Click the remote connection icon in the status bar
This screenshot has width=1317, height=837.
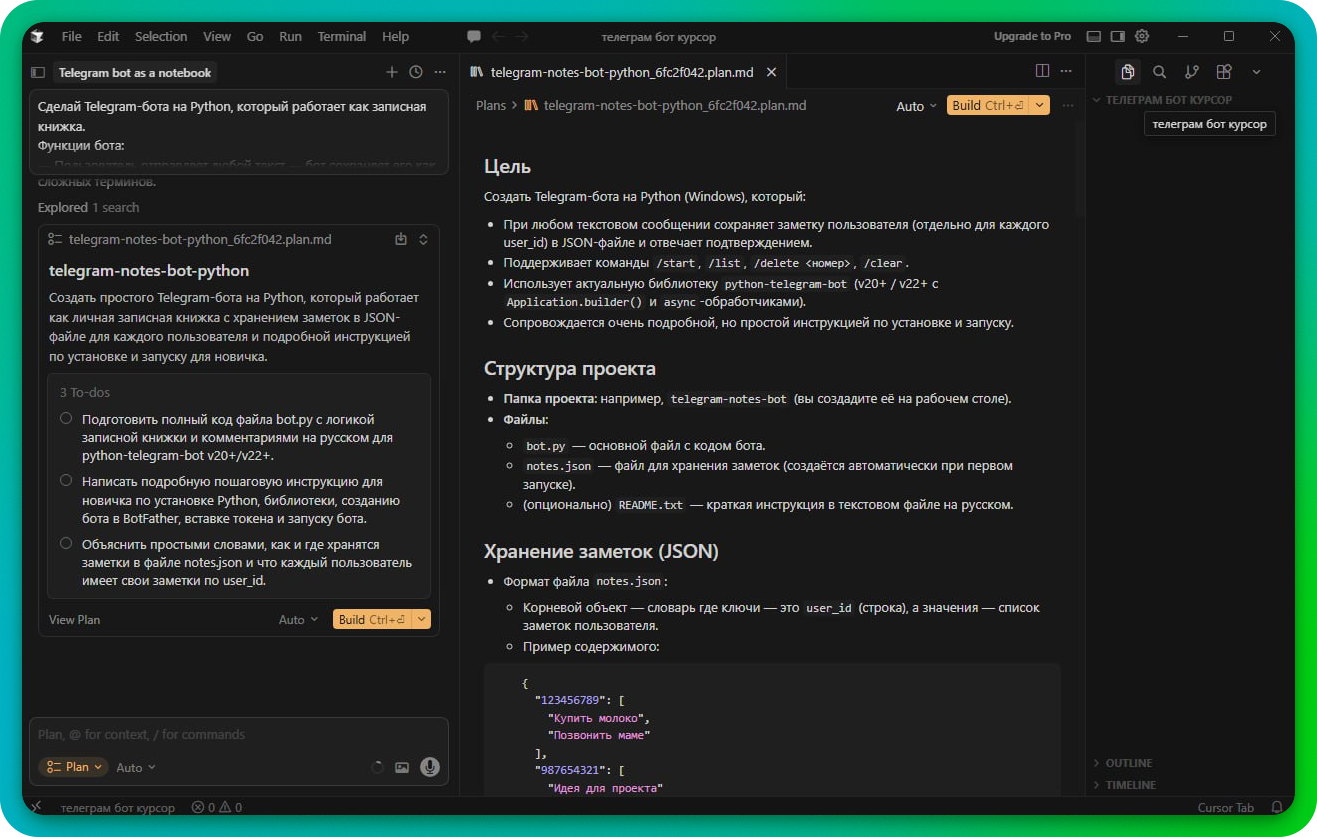click(36, 807)
